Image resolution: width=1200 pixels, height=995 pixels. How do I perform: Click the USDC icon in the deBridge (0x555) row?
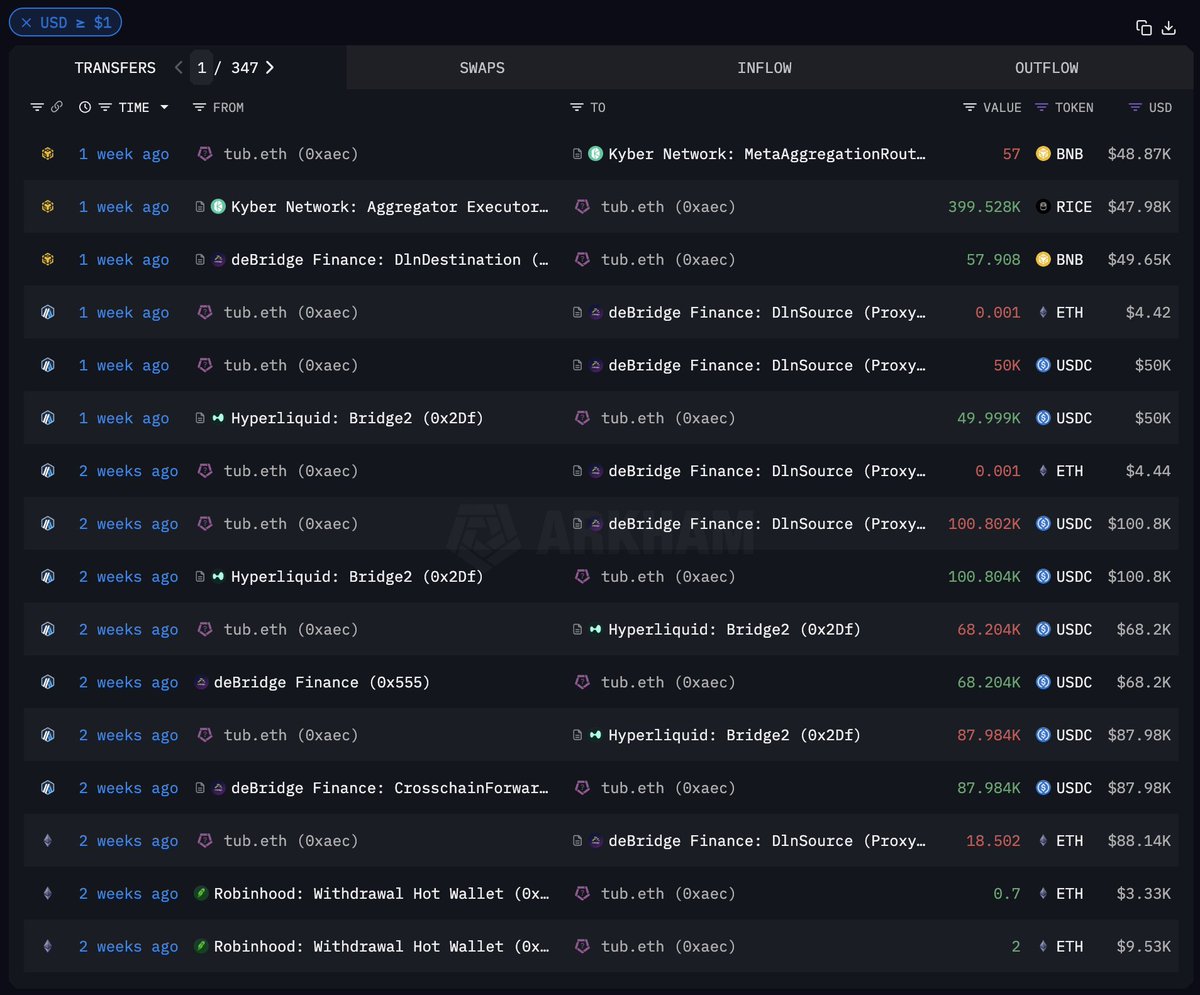point(1043,682)
